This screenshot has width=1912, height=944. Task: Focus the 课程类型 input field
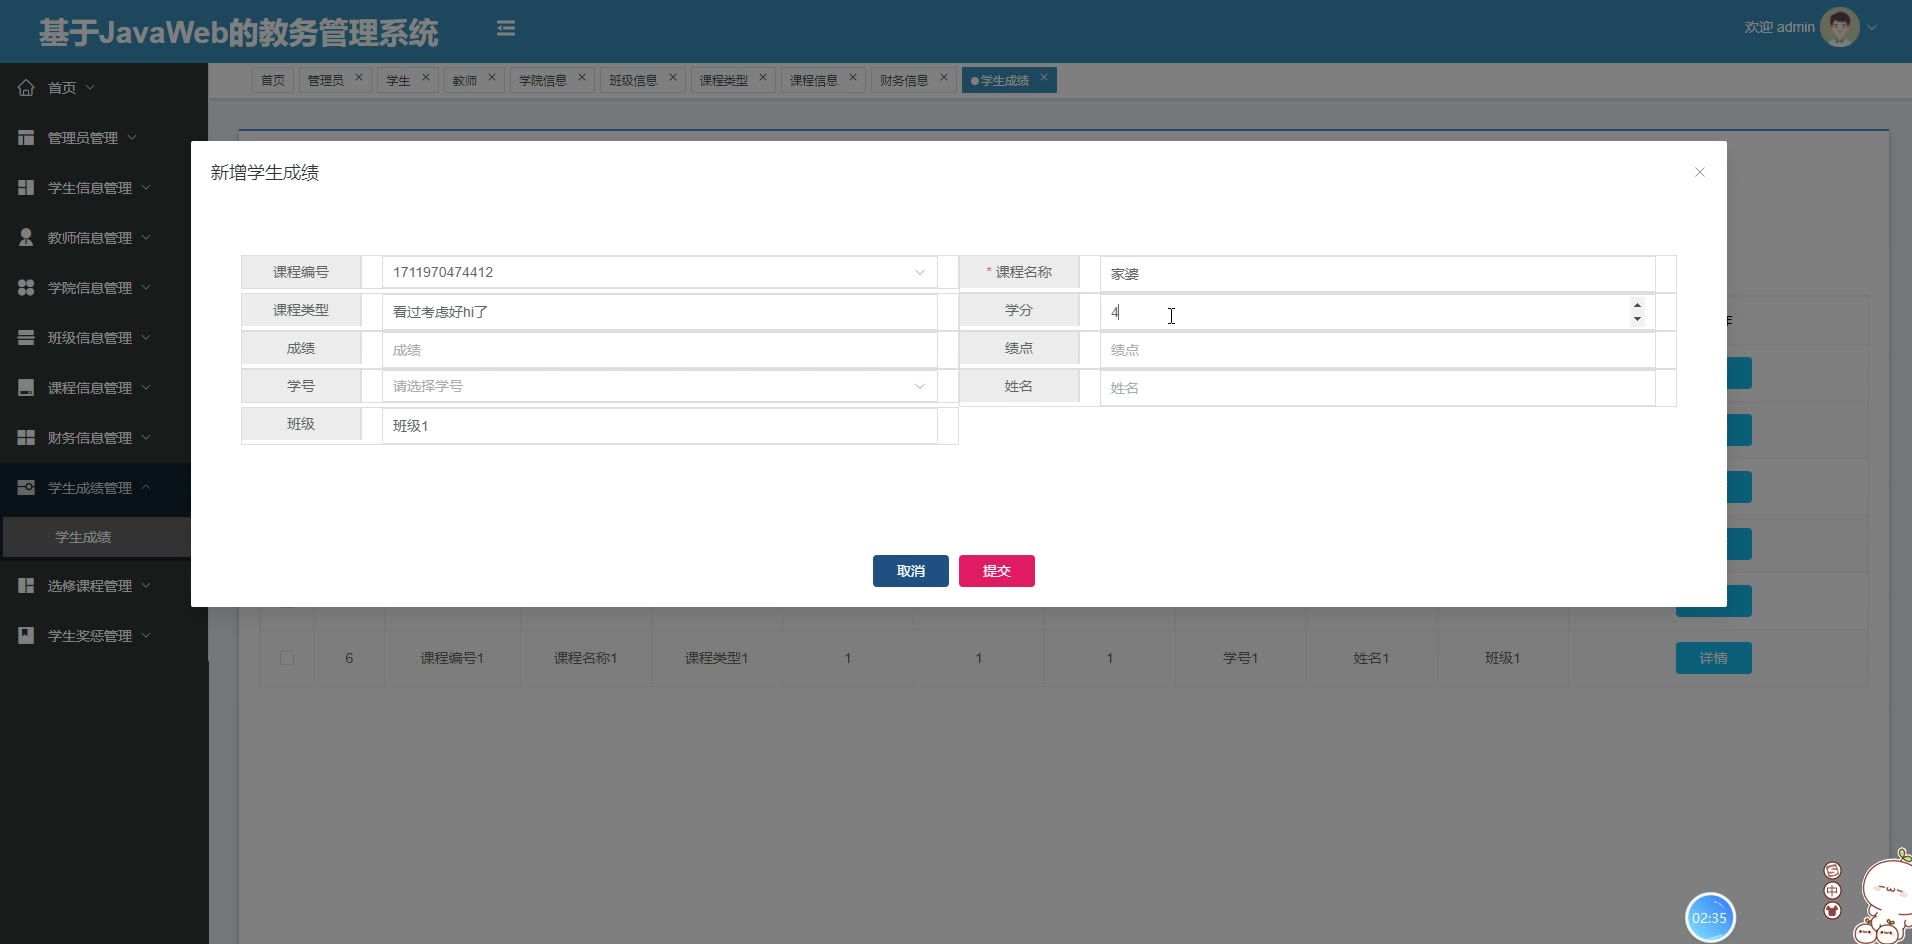(x=660, y=311)
